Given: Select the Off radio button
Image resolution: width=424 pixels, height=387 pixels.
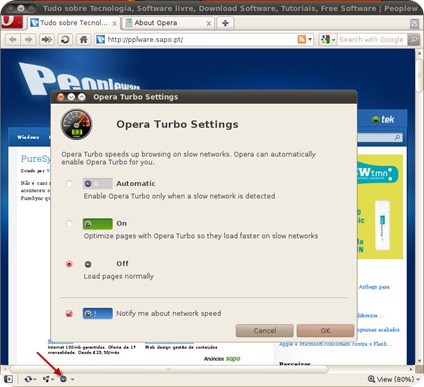Looking at the screenshot, I should point(69,264).
